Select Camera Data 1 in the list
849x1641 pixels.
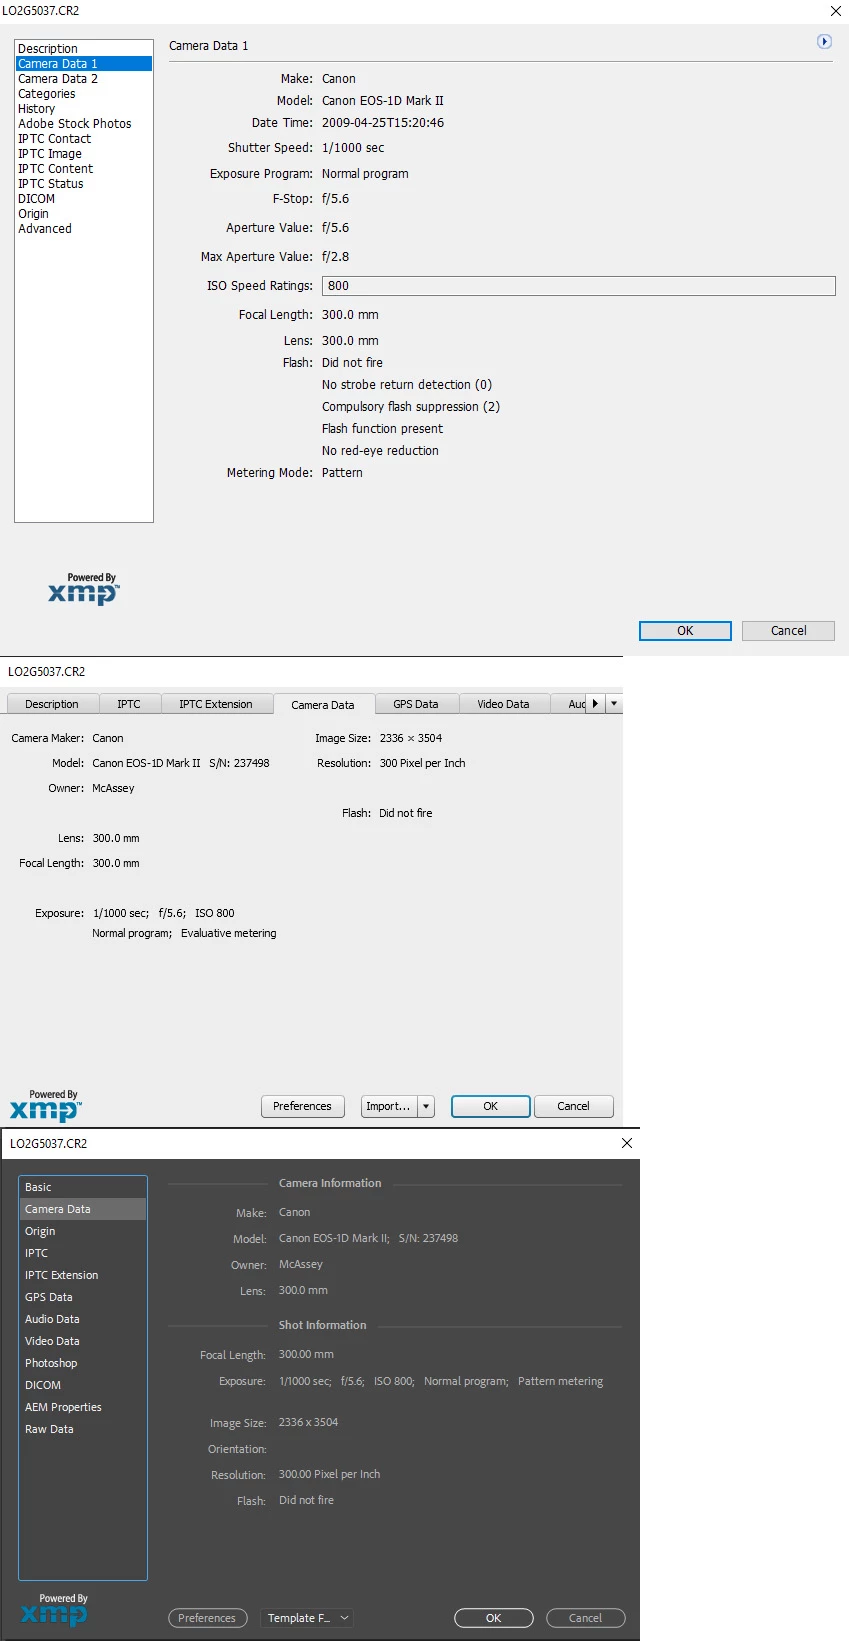click(84, 63)
